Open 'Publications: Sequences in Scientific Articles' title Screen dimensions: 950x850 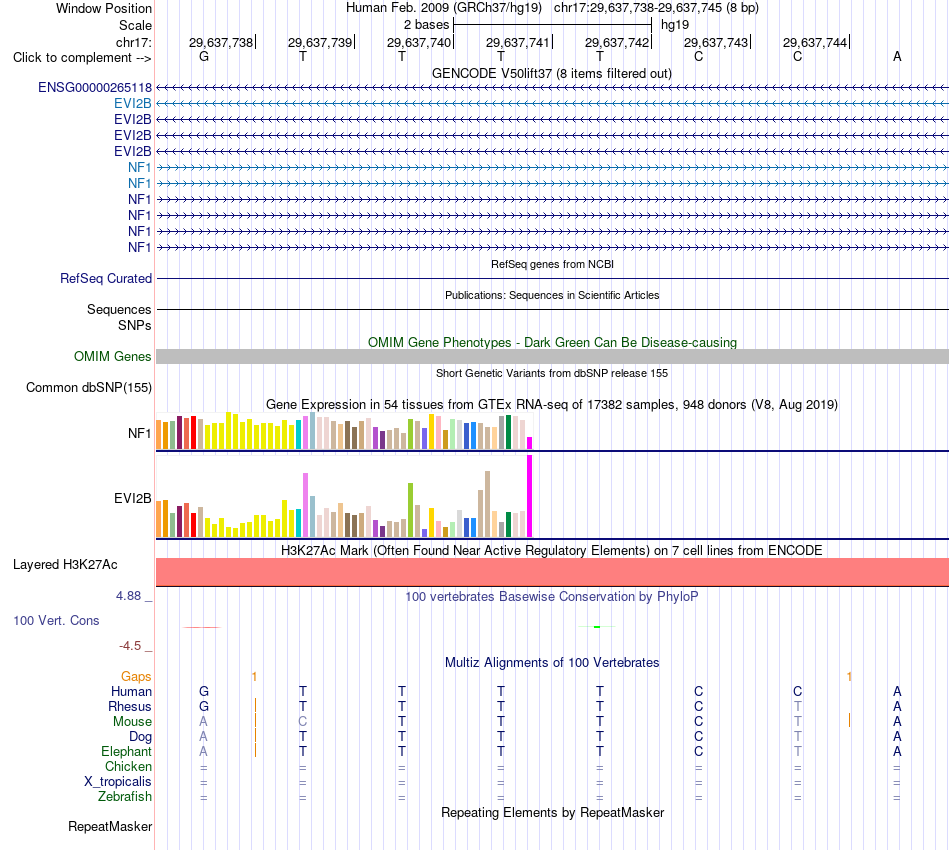(x=552, y=295)
